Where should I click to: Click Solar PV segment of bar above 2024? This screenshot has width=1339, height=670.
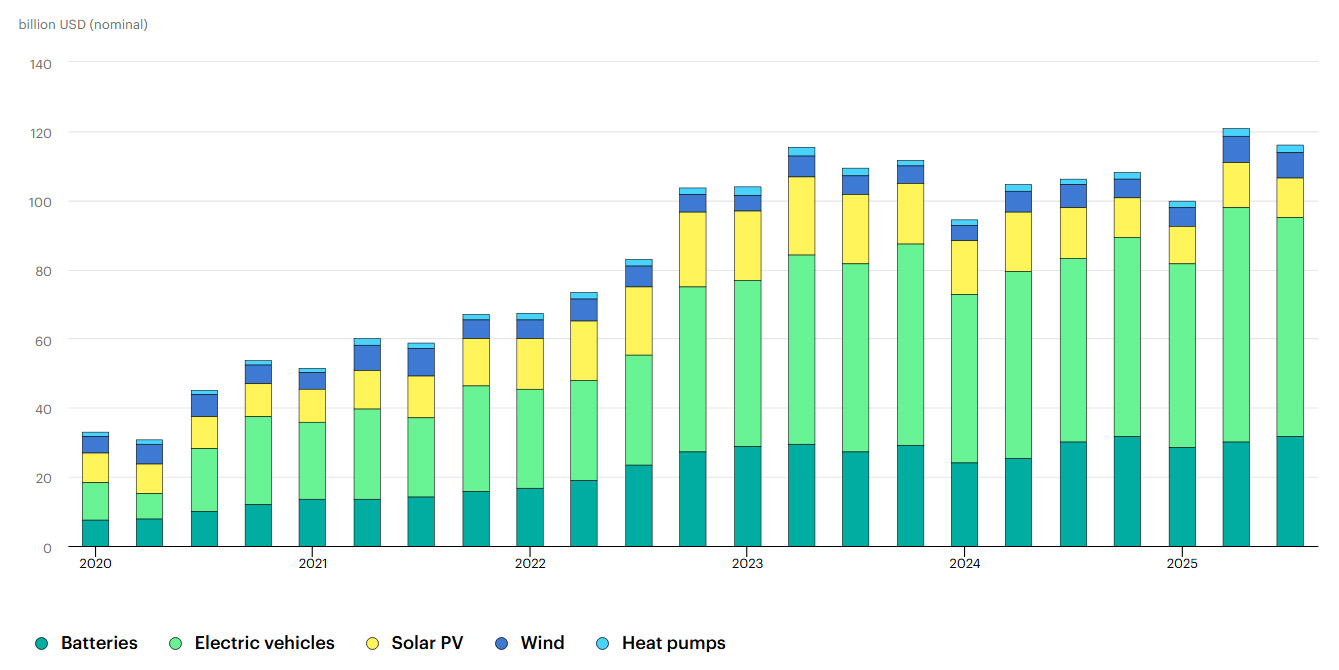pos(964,267)
